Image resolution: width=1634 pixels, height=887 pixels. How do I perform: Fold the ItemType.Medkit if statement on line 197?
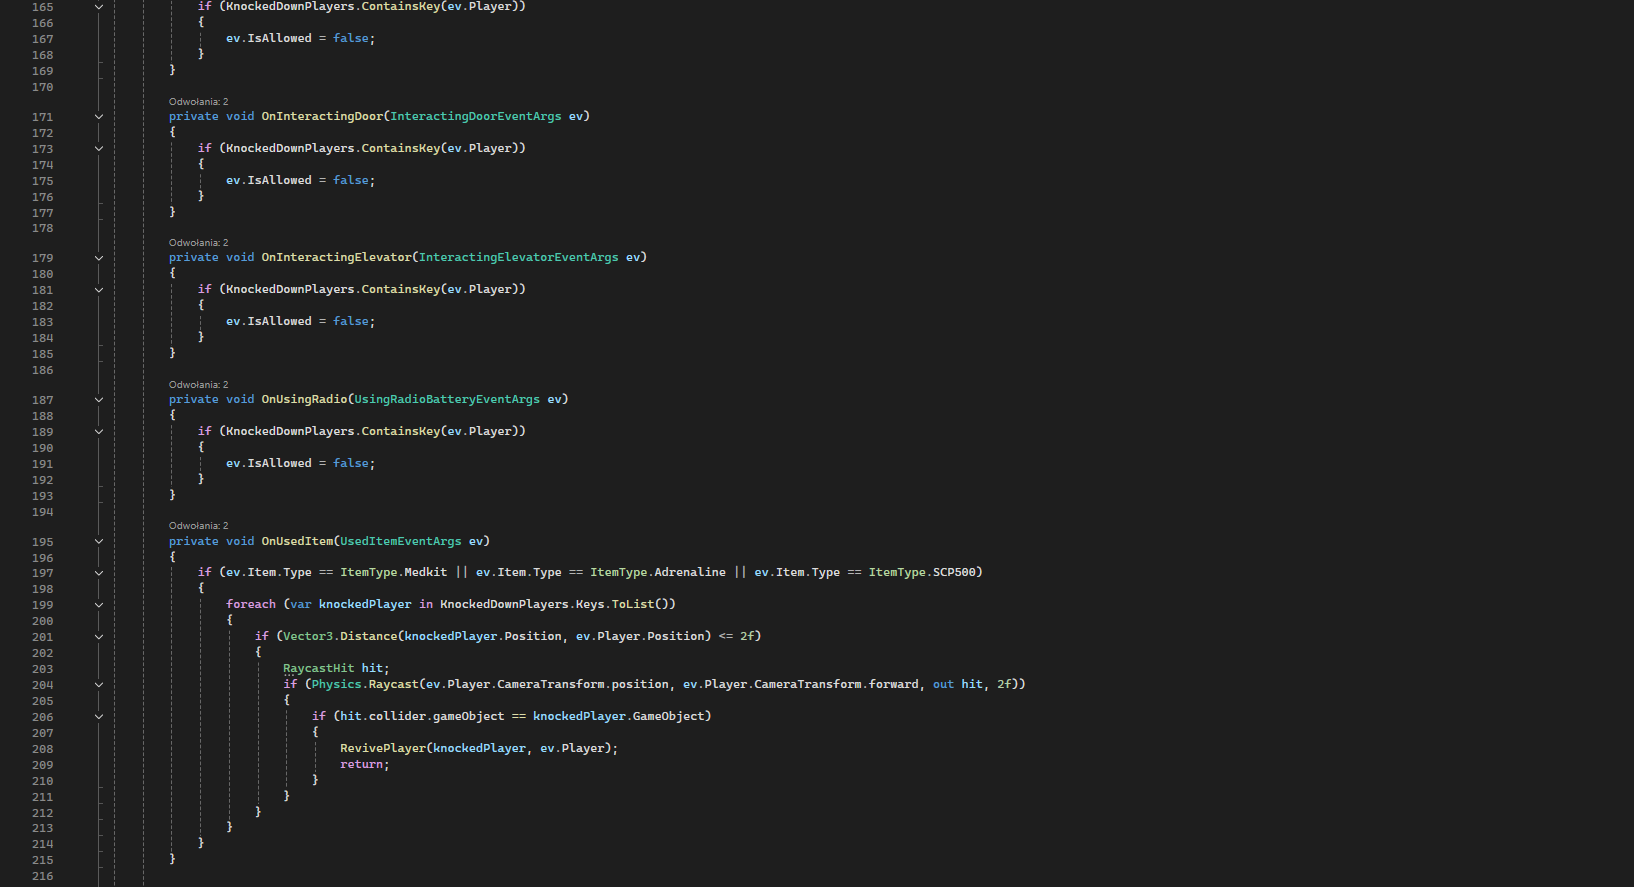tap(99, 573)
